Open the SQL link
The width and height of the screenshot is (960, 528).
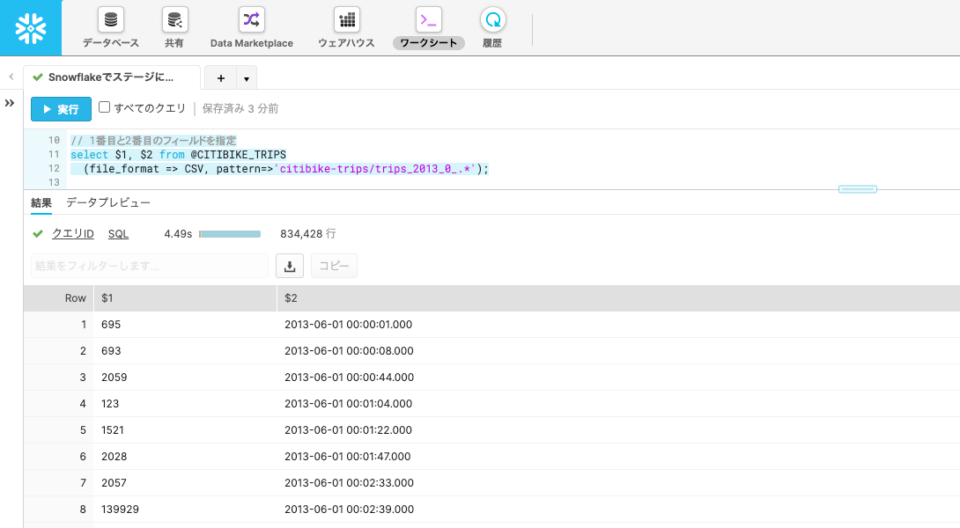118,233
